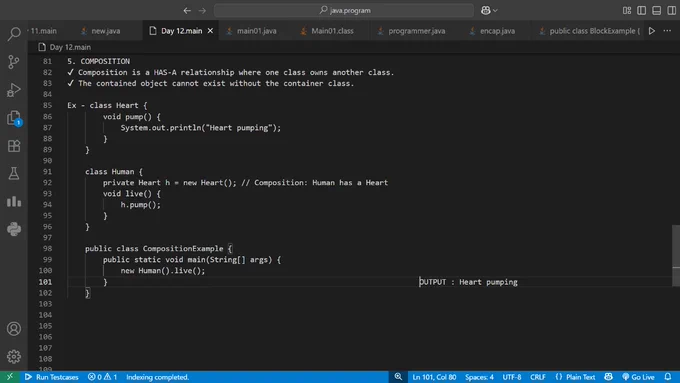Open notifications bell

(x=668, y=377)
